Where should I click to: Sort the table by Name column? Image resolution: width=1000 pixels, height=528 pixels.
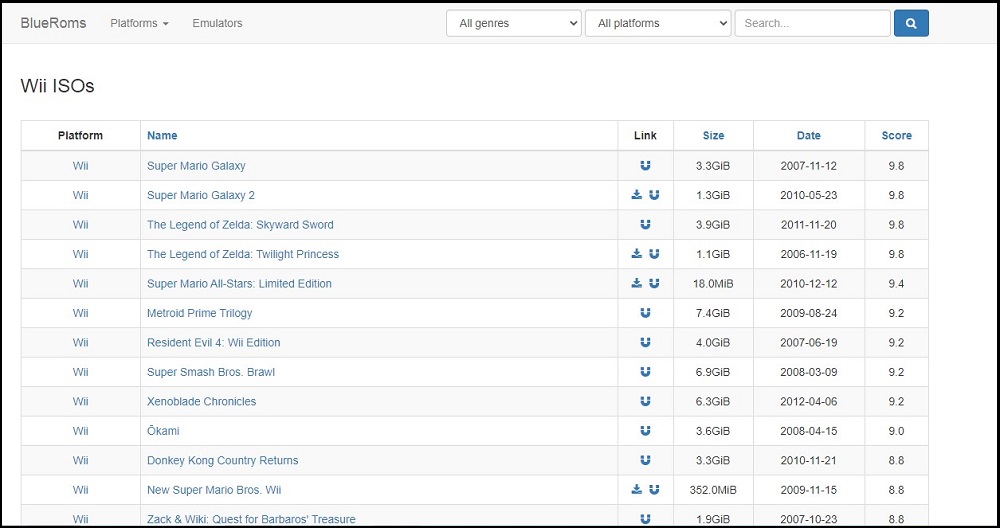pos(162,135)
